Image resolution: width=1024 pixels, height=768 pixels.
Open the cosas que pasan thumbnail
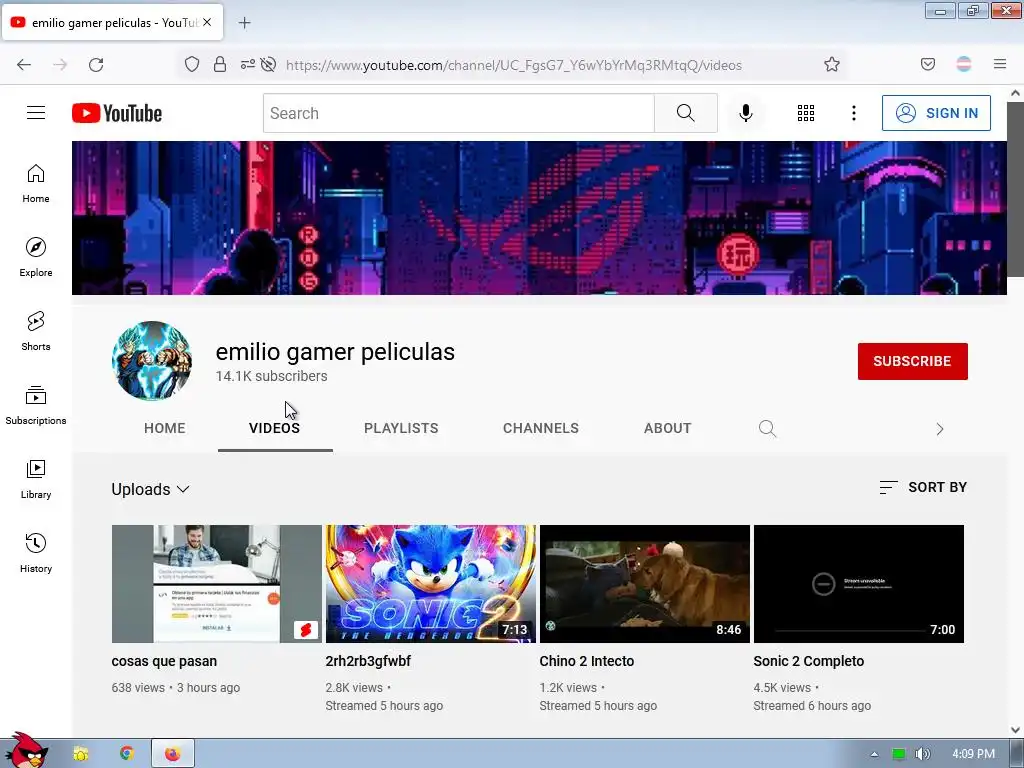[217, 584]
